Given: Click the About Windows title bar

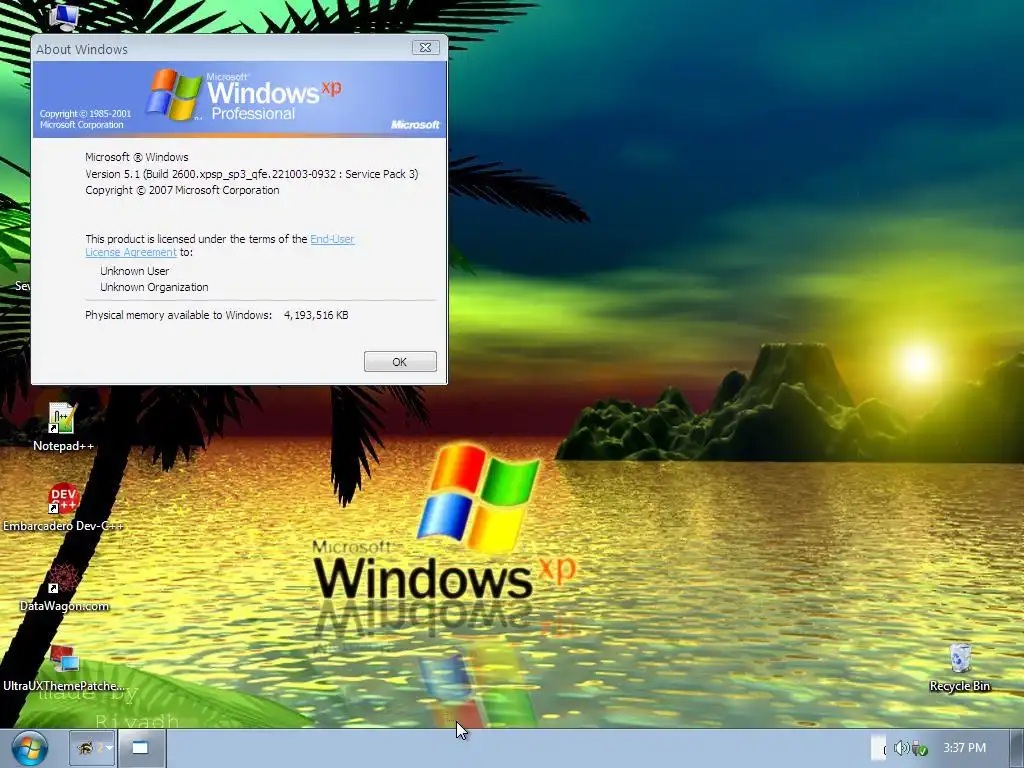Looking at the screenshot, I should 222,48.
